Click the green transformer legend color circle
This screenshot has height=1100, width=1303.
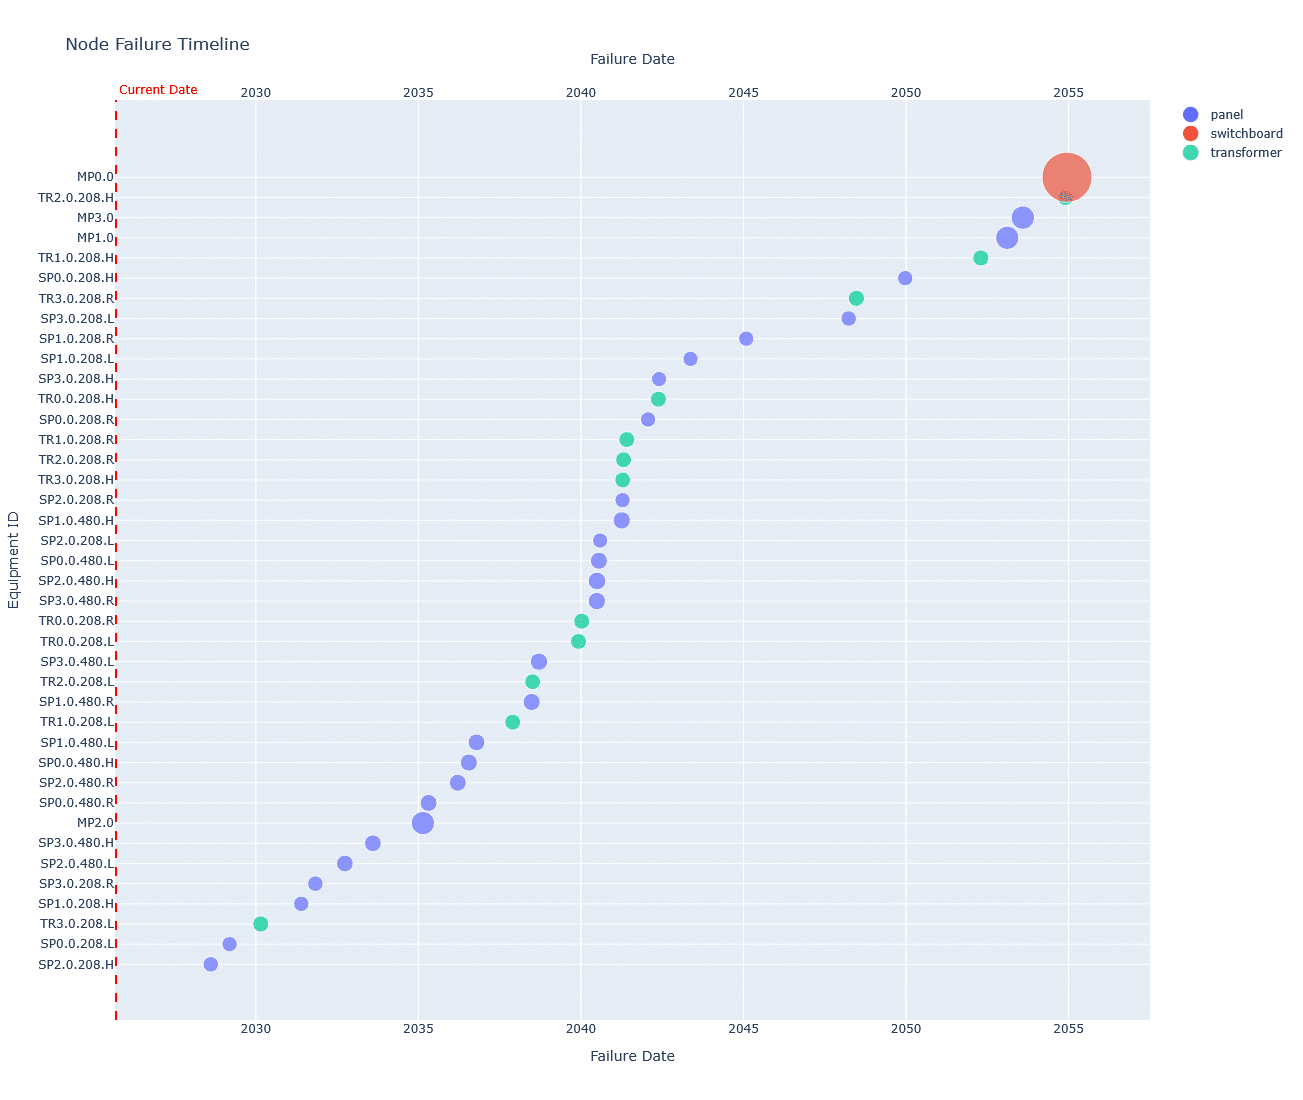click(x=1190, y=153)
